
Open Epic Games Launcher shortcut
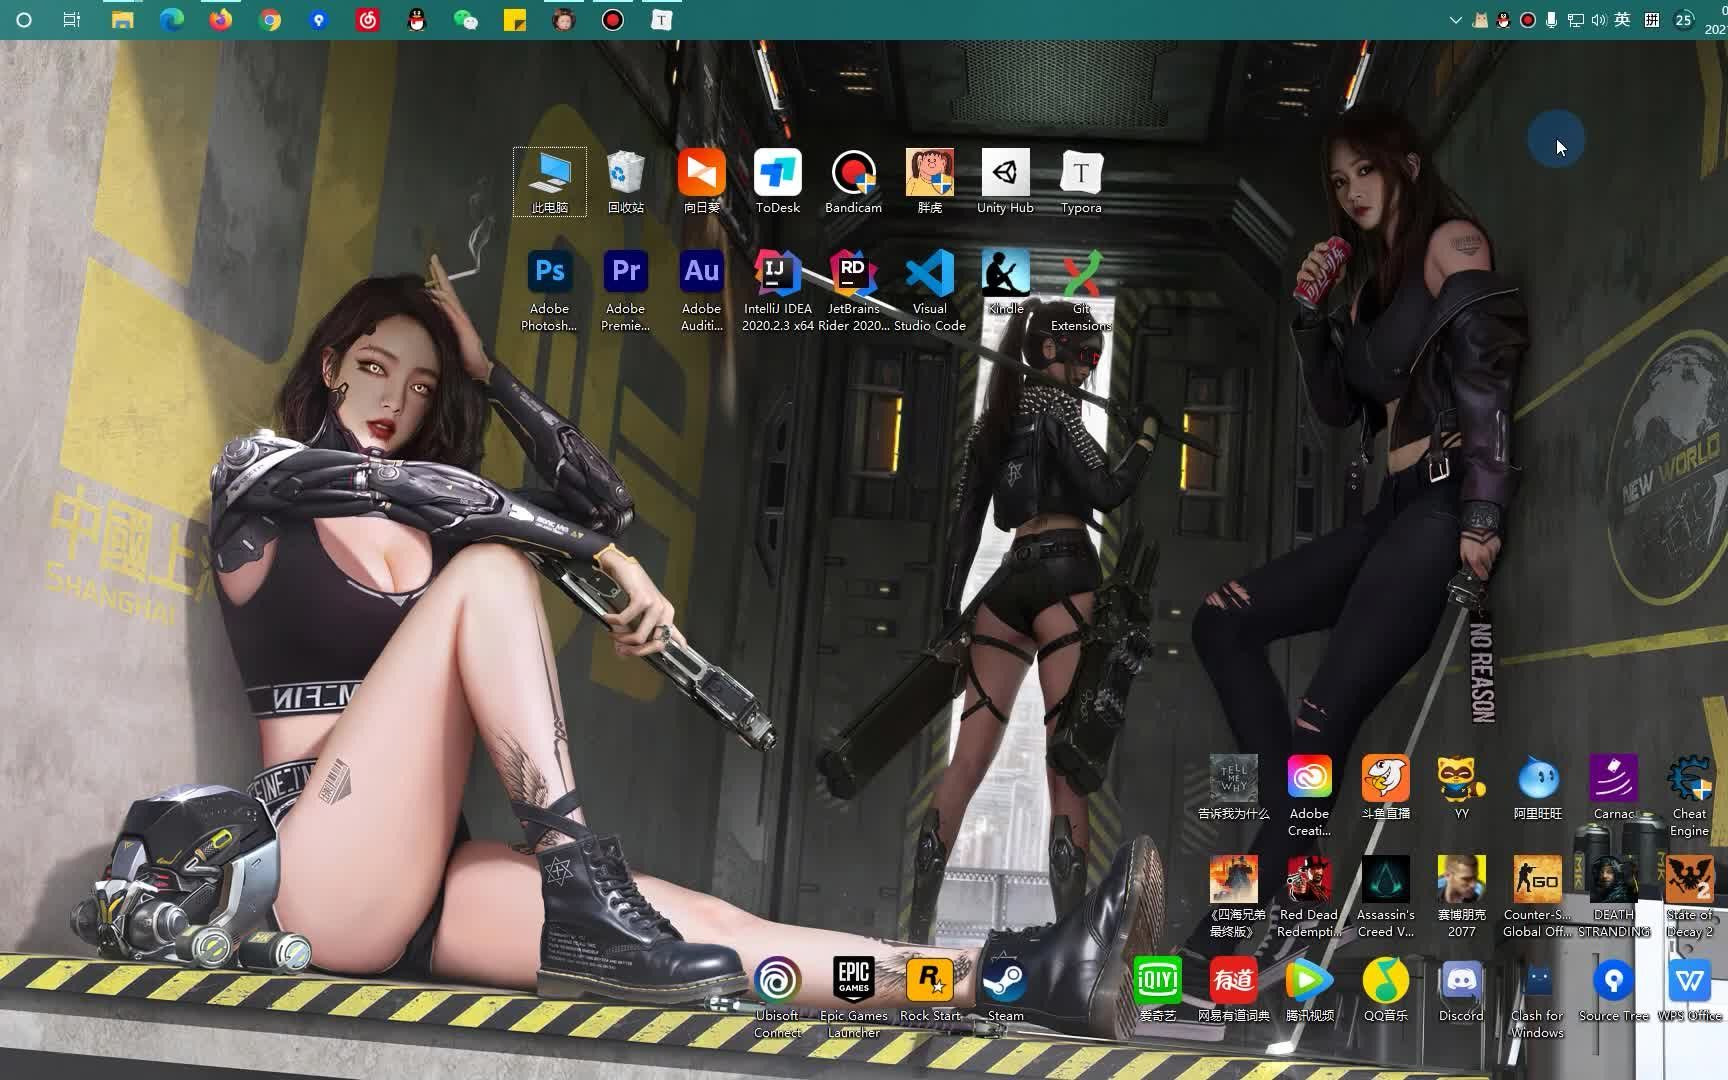[854, 998]
